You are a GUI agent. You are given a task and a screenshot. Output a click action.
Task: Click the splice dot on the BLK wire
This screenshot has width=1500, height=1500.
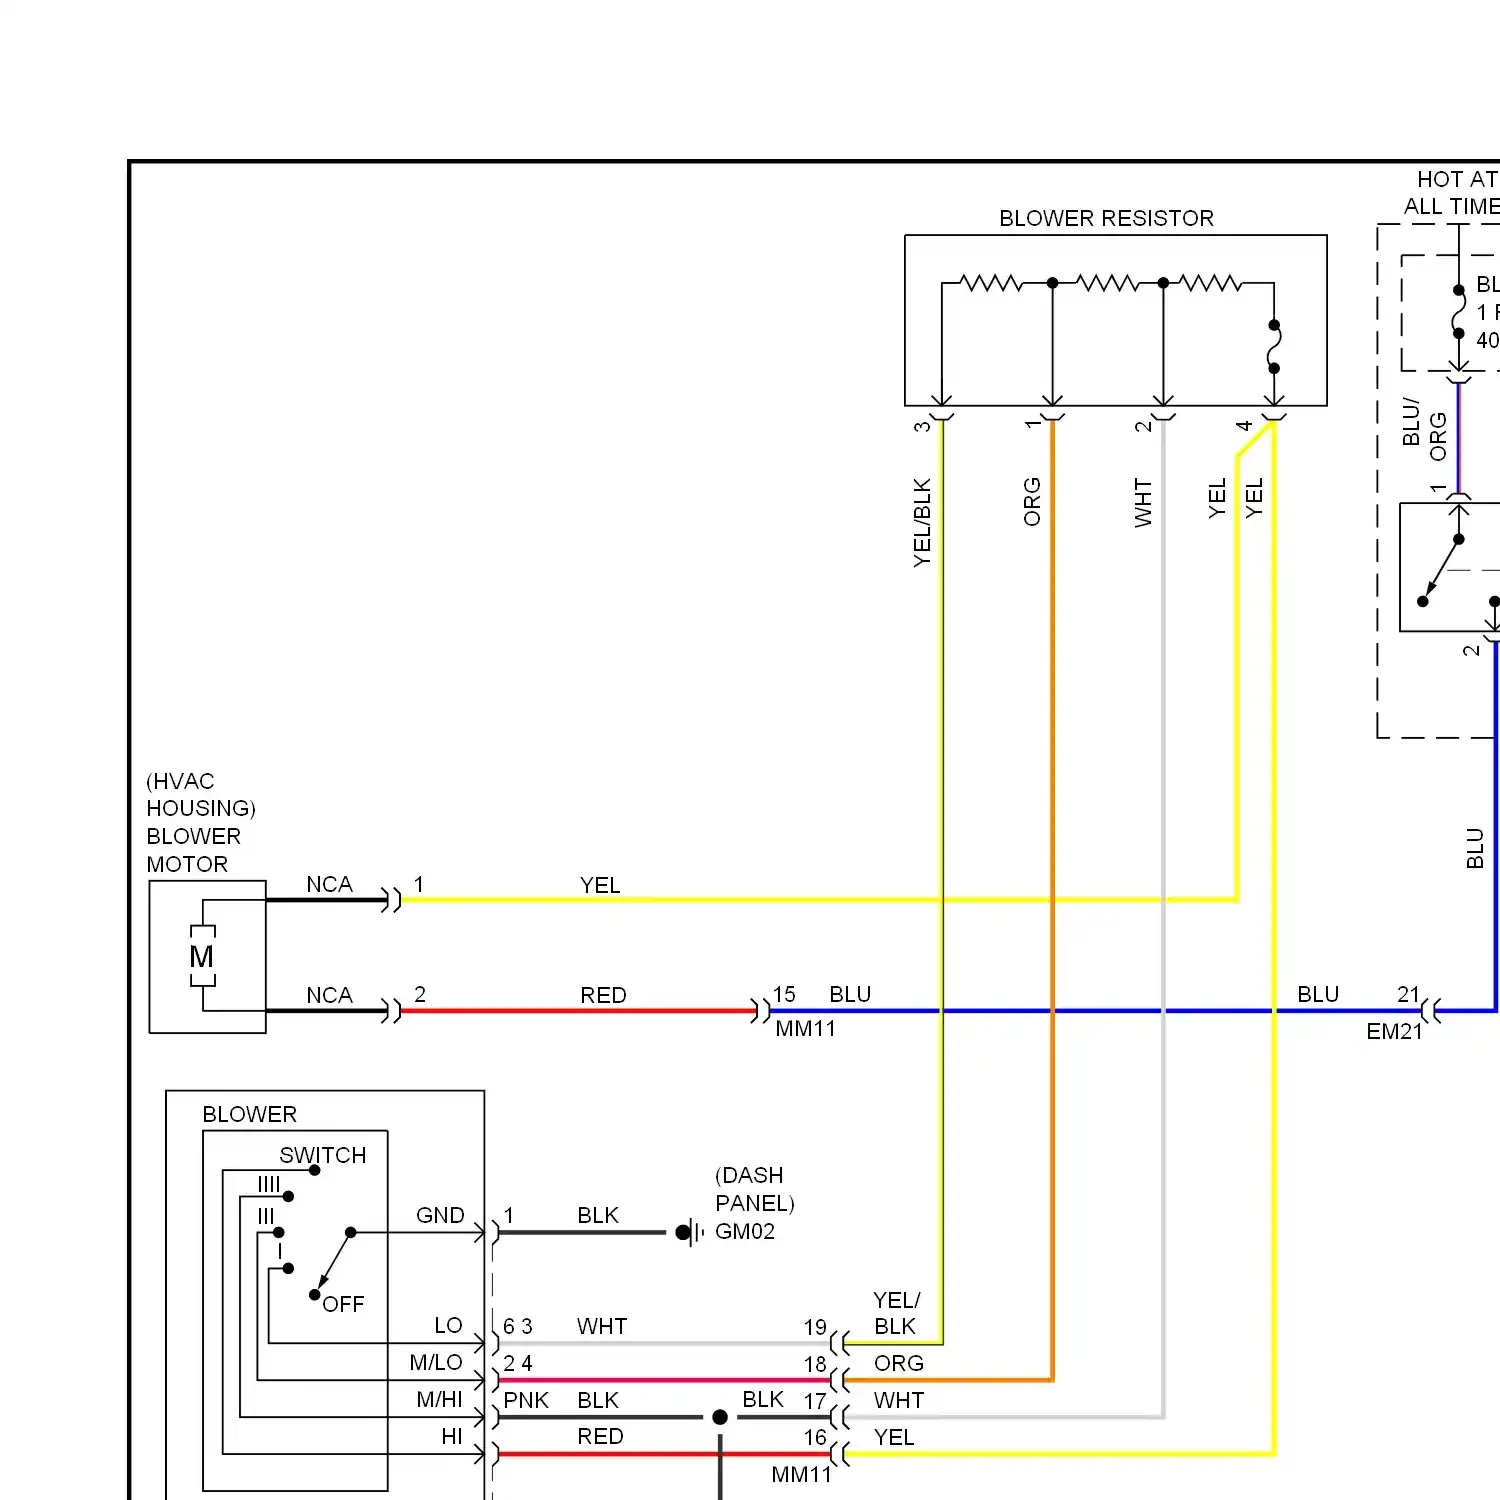tap(720, 1417)
